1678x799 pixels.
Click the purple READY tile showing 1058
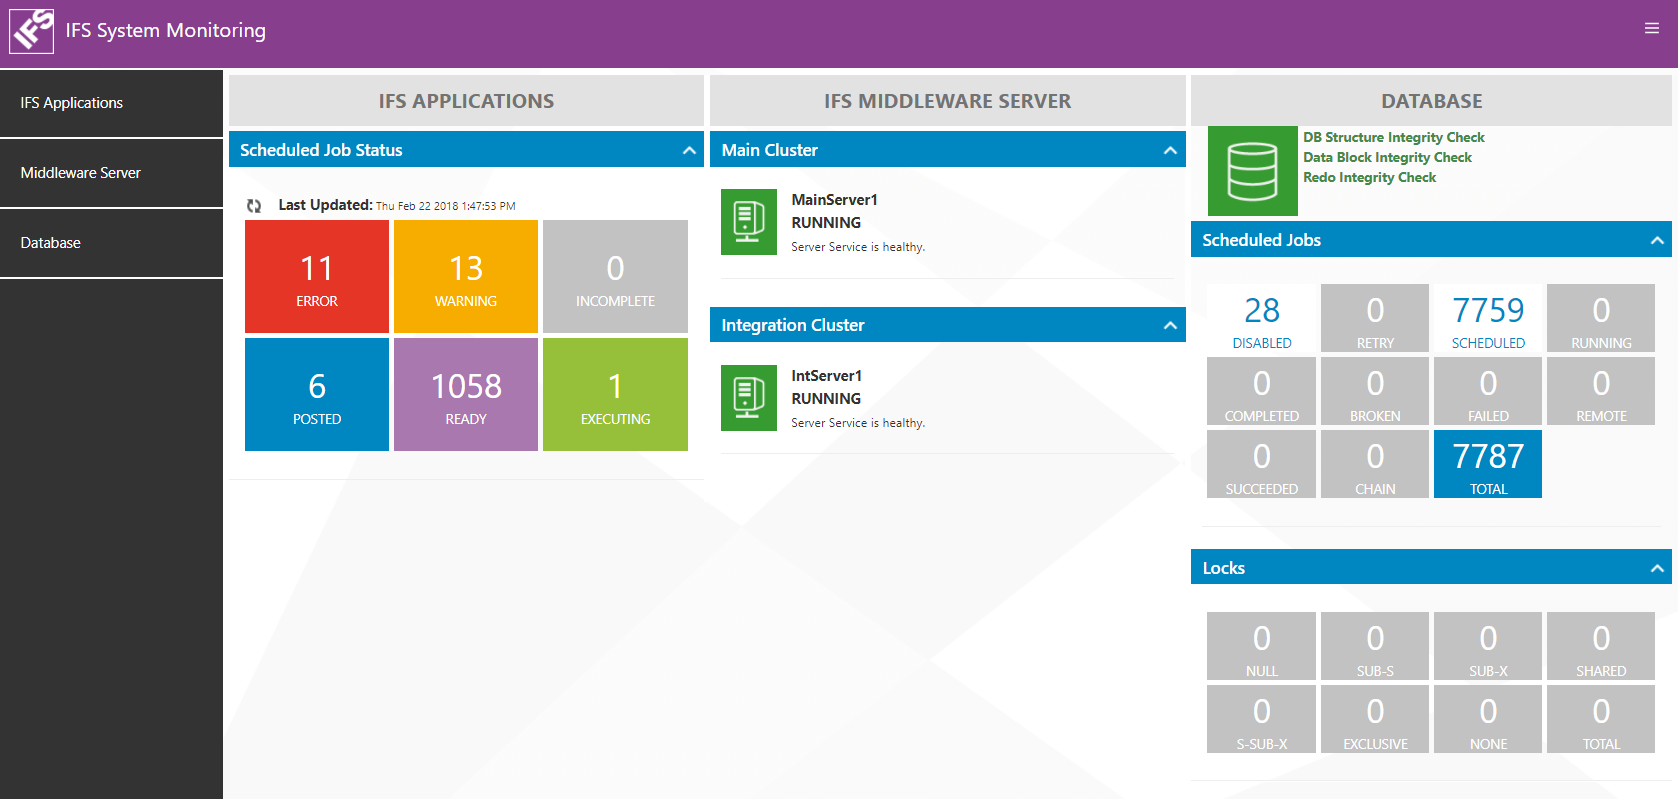point(466,395)
